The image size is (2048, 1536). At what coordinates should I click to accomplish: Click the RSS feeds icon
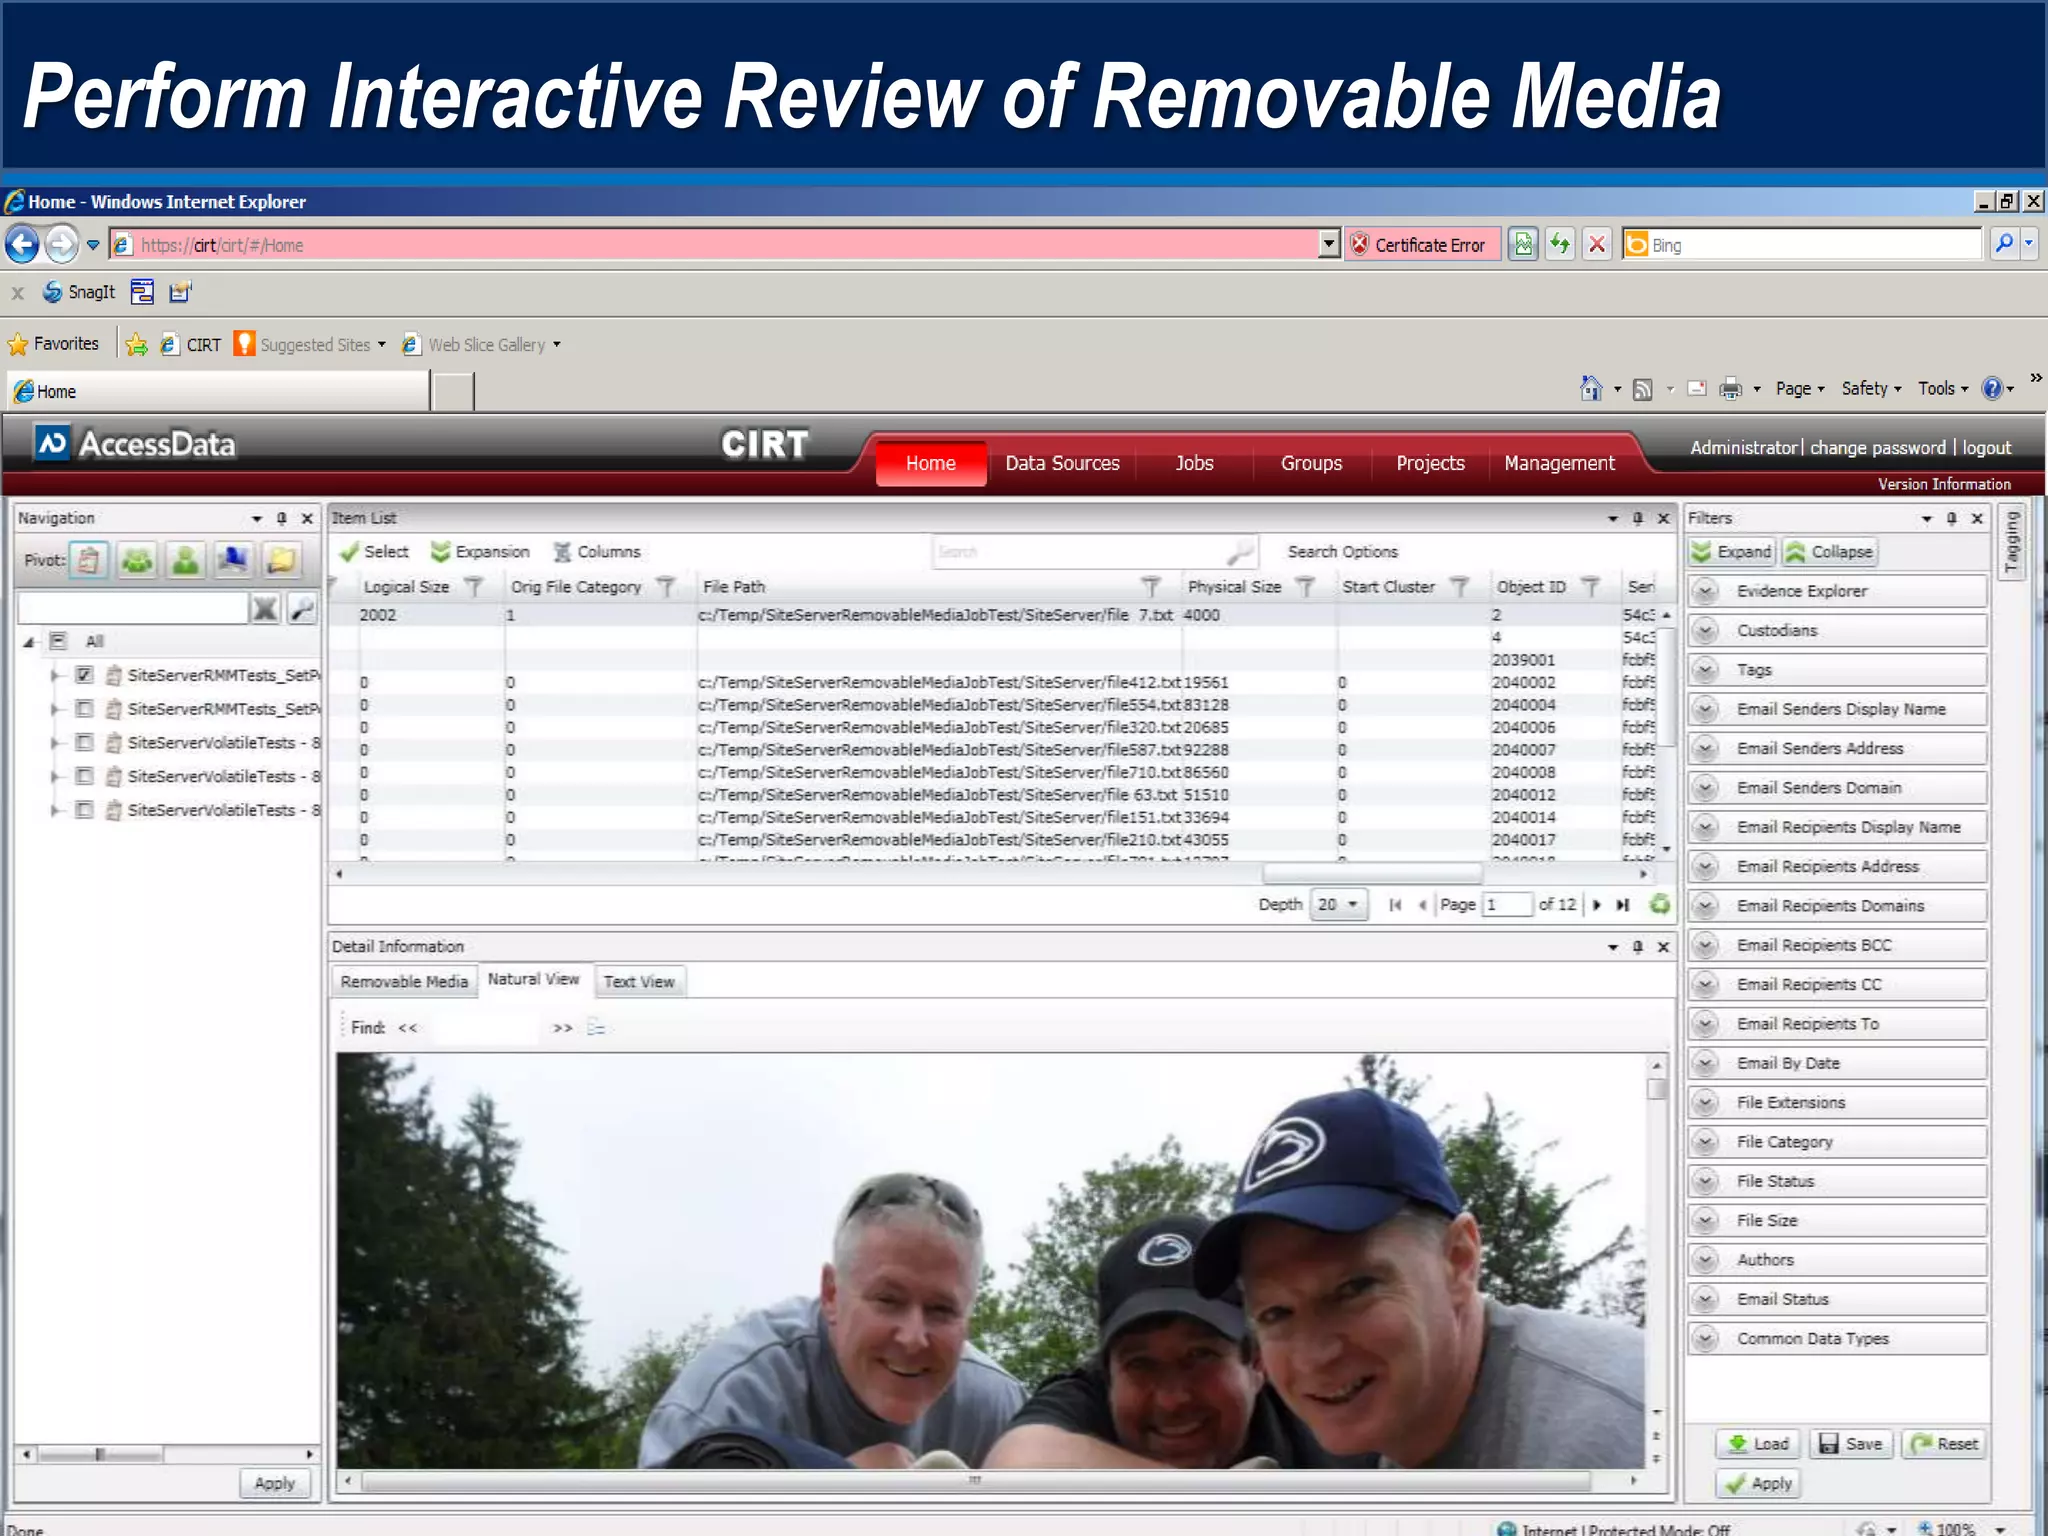click(1642, 389)
